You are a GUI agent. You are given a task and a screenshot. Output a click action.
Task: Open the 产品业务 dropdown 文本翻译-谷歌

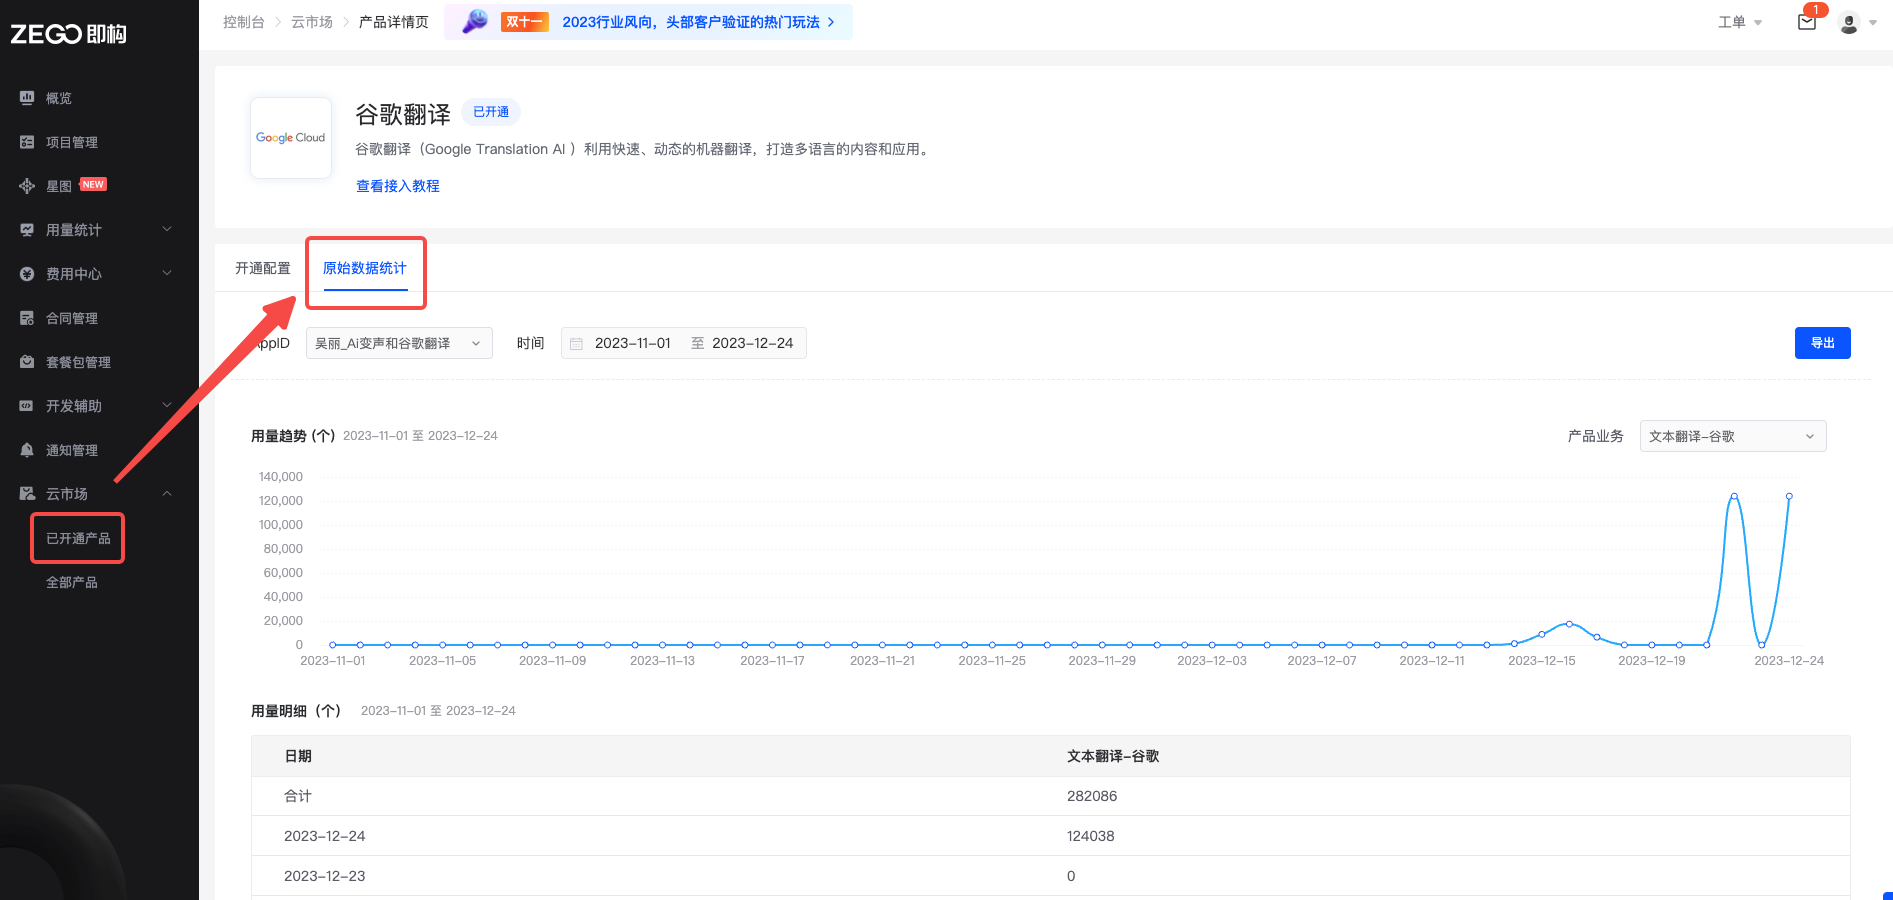(x=1733, y=436)
